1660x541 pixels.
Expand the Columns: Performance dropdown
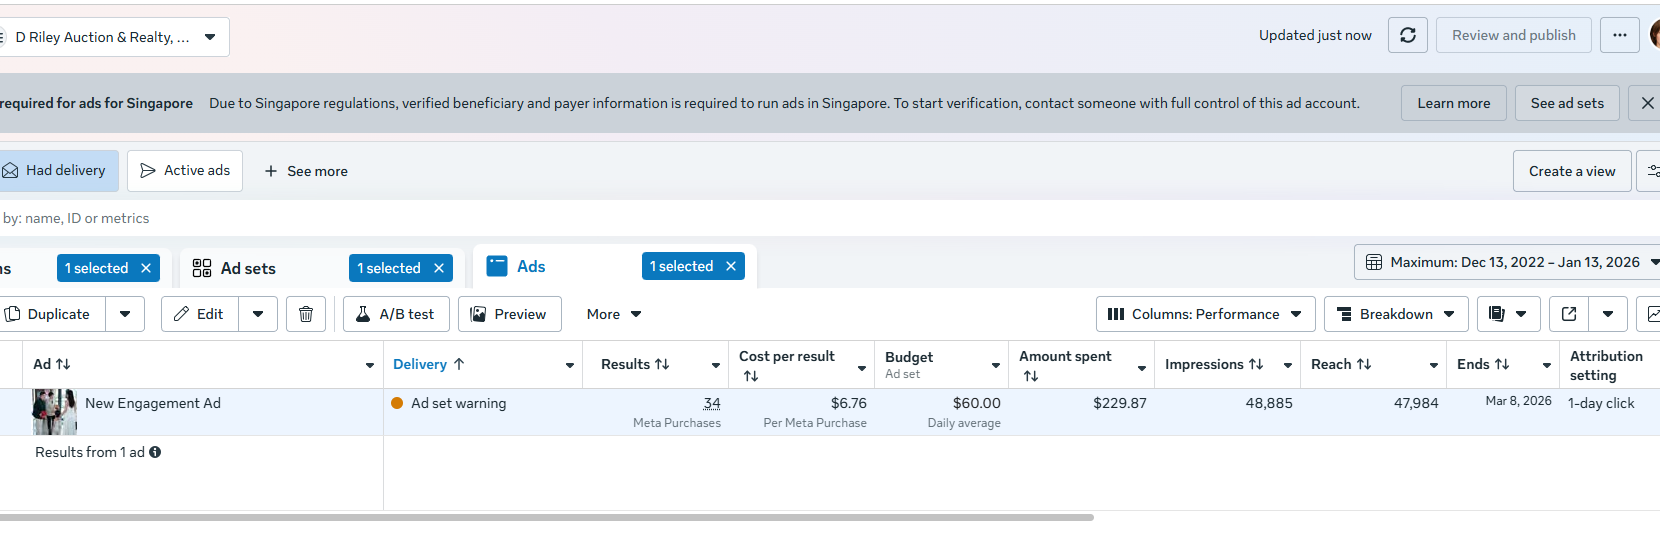coord(1205,314)
